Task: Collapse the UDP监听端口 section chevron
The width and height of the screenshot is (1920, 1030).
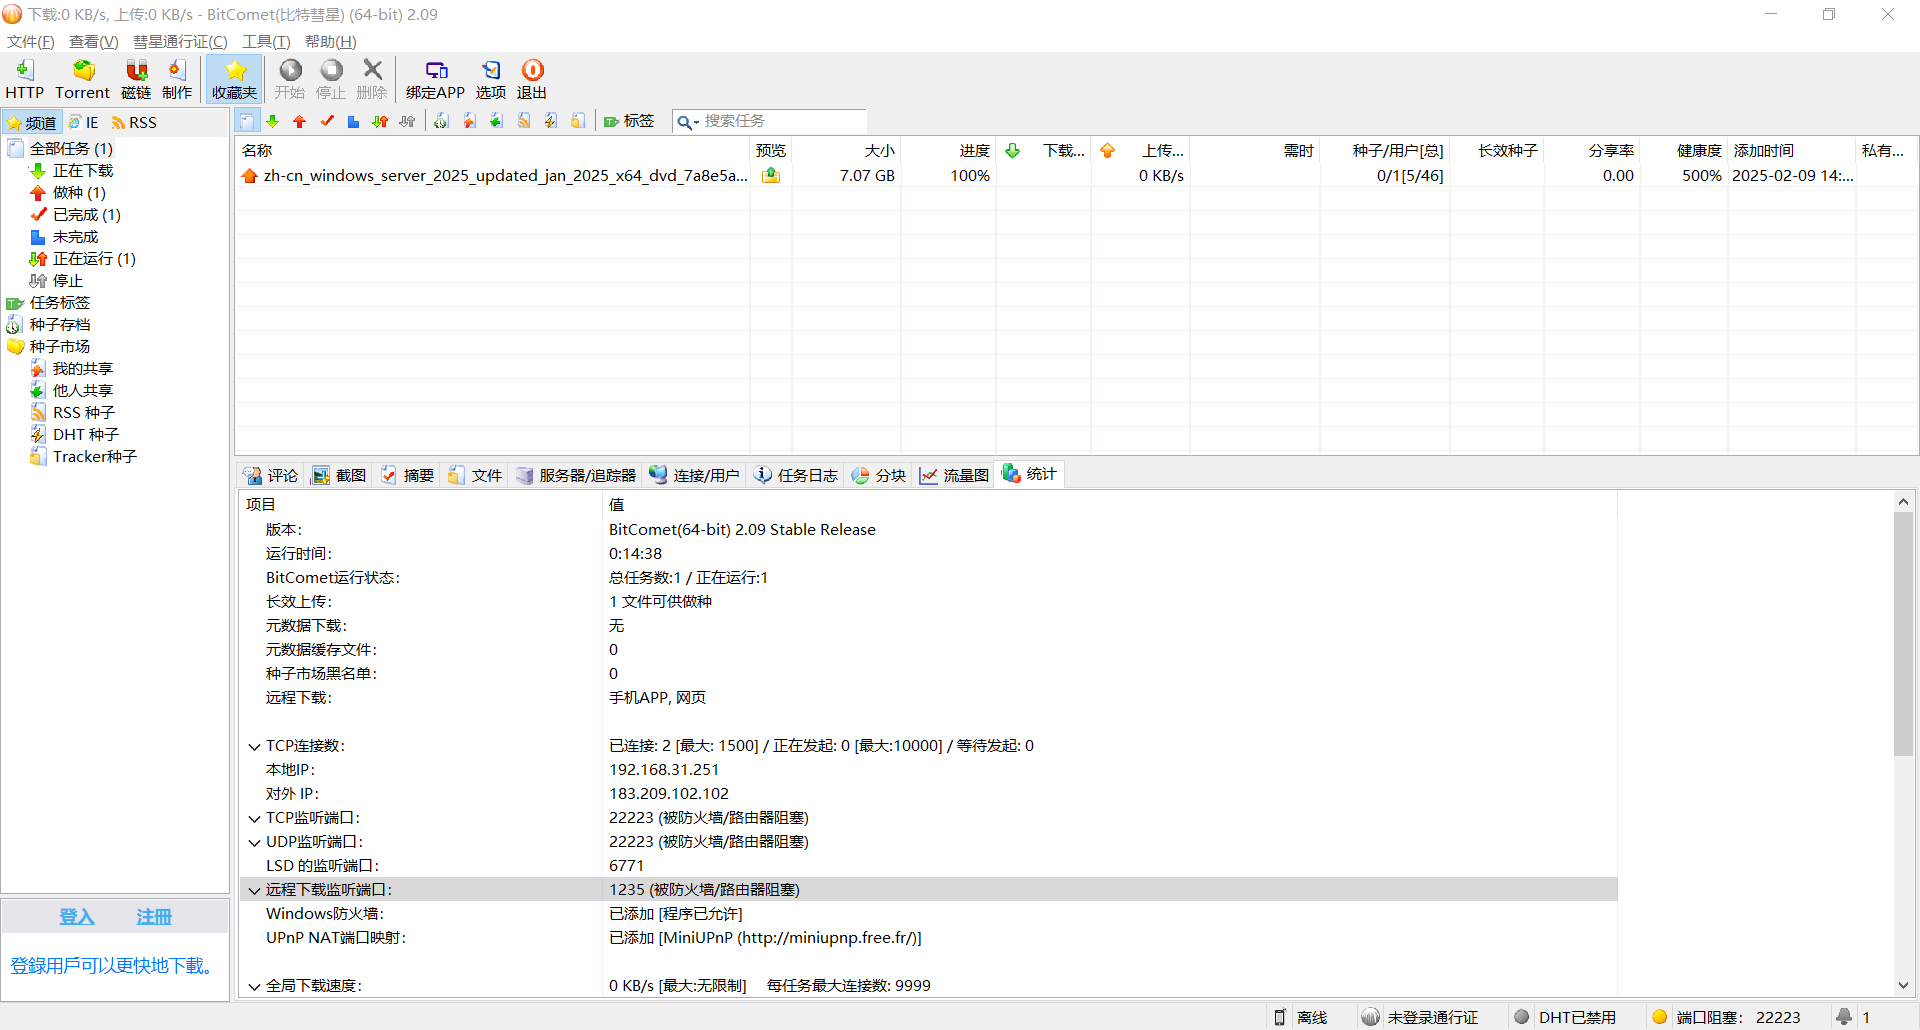Action: coord(254,842)
